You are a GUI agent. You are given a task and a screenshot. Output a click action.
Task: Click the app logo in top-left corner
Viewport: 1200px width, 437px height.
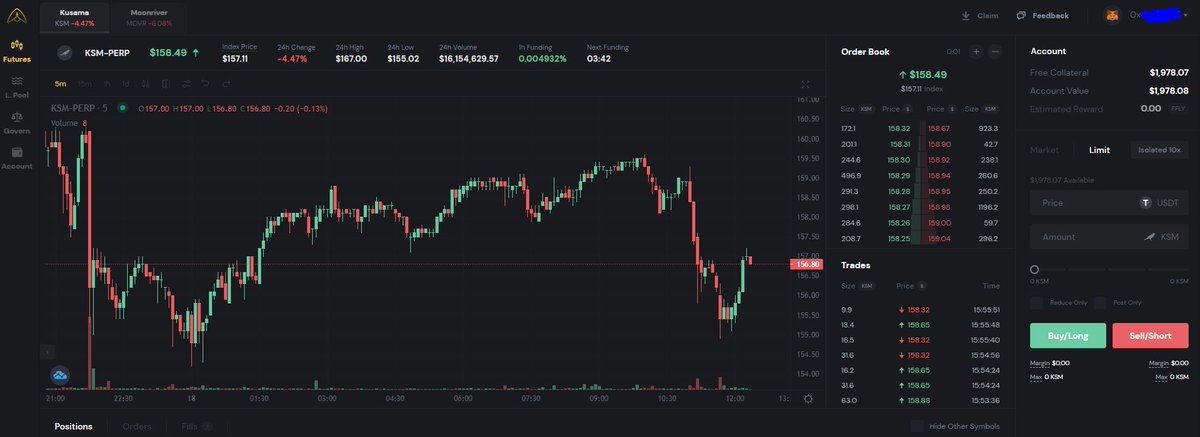tap(16, 14)
